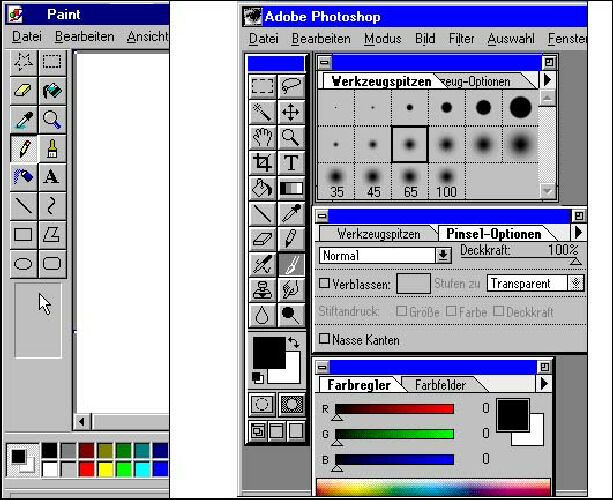The width and height of the screenshot is (613, 500).
Task: Select Photoshop's Dodge tool
Action: coord(291,315)
